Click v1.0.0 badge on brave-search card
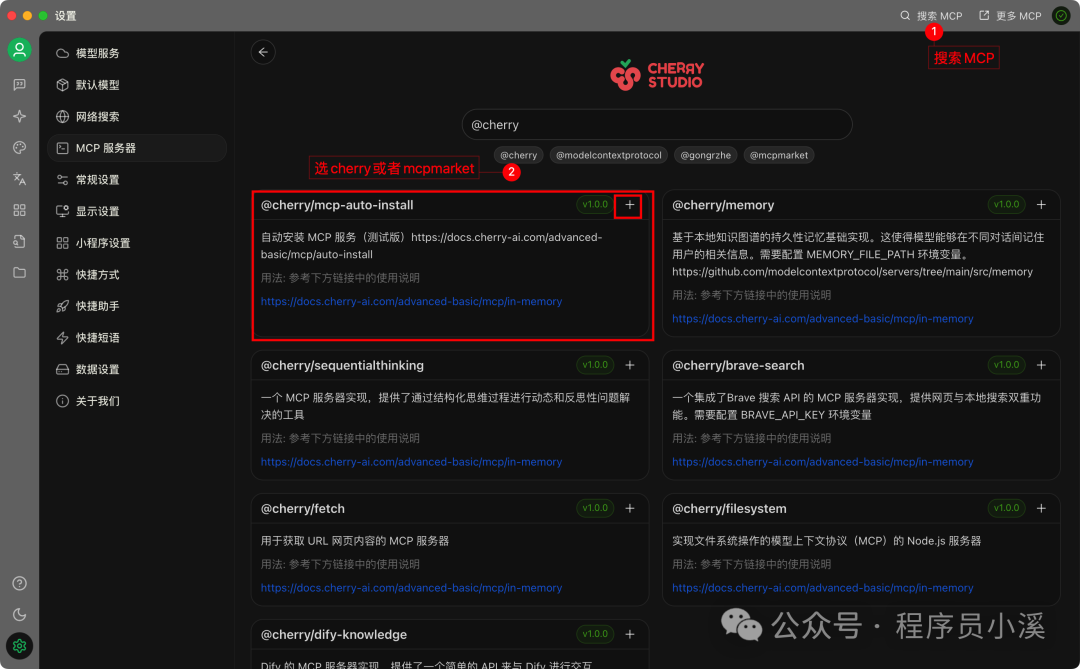The image size is (1080, 669). pos(1006,365)
